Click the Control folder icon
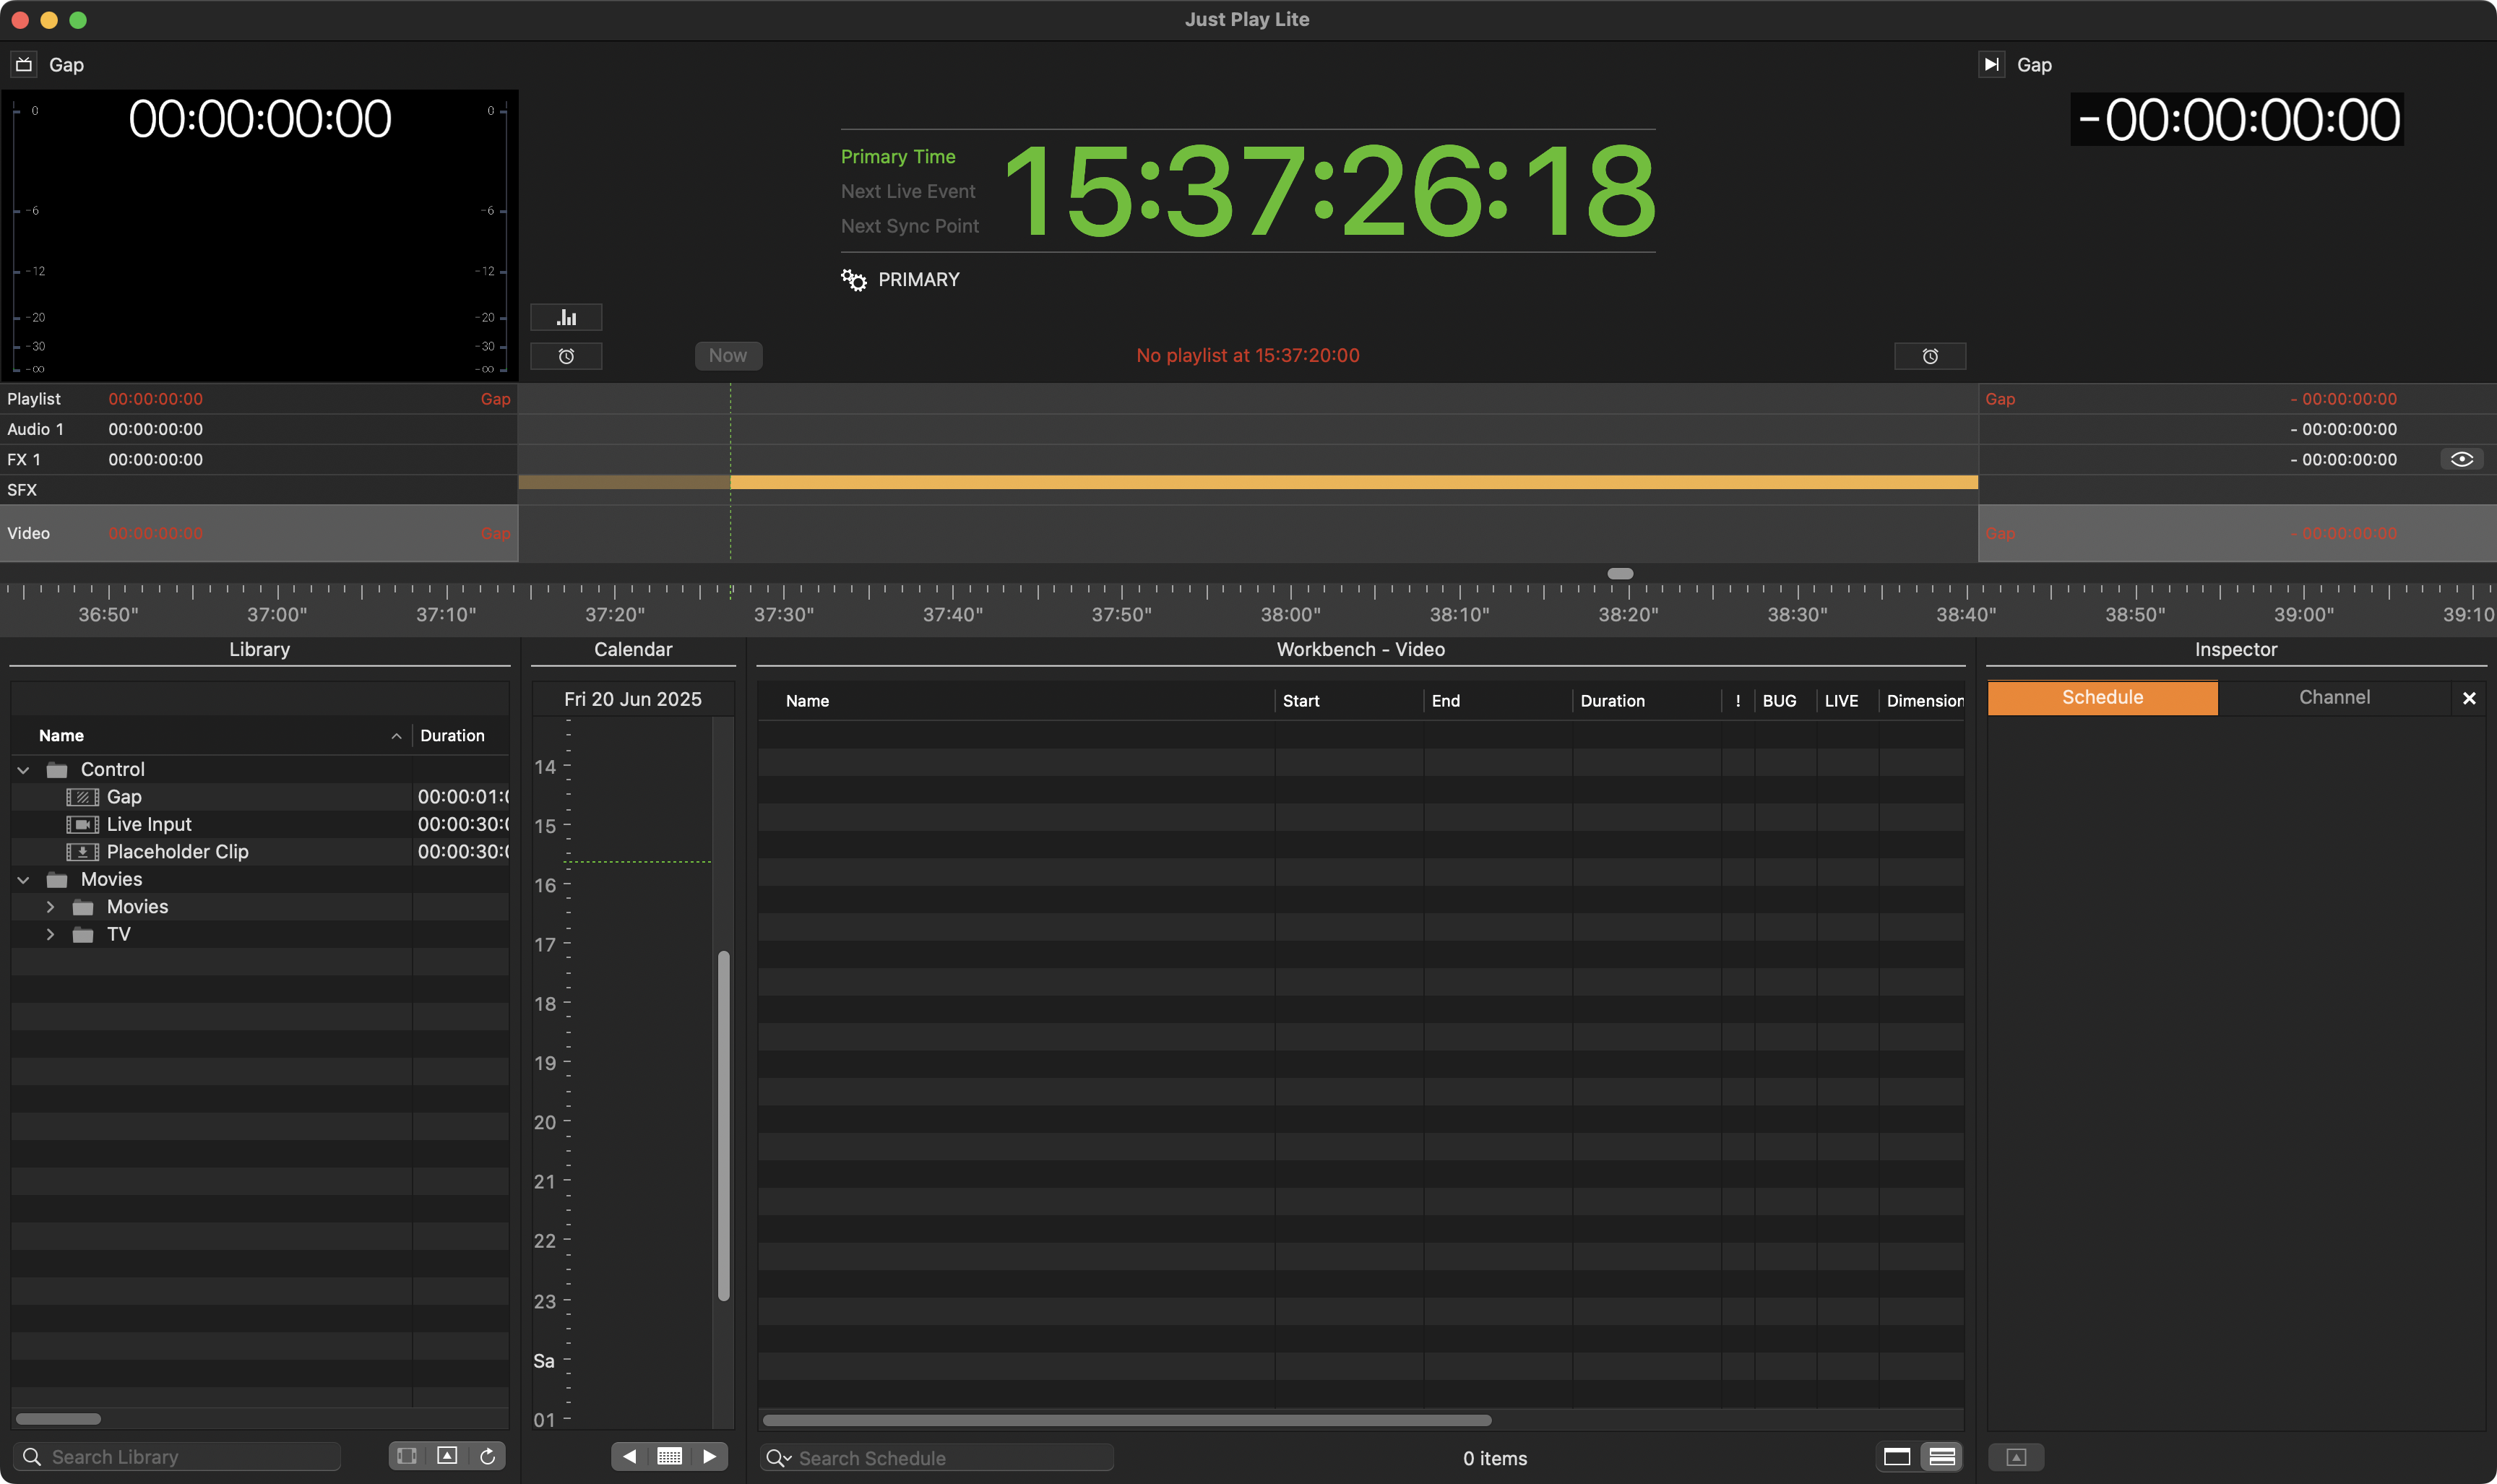 coord(57,770)
